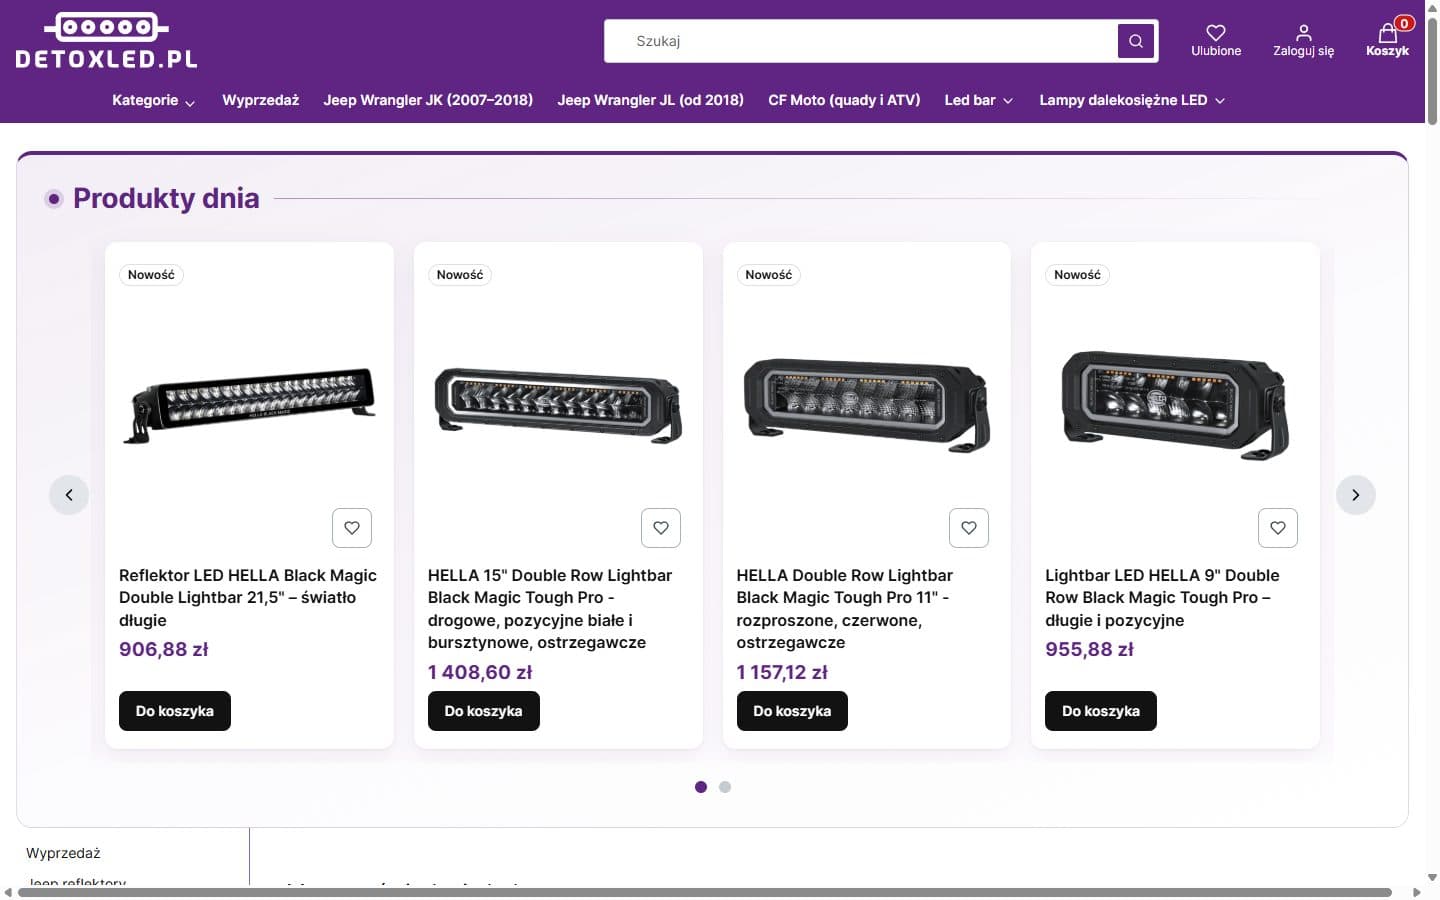This screenshot has width=1440, height=900.
Task: Add the 906,88 zł product Do koszyka
Action: 175,711
